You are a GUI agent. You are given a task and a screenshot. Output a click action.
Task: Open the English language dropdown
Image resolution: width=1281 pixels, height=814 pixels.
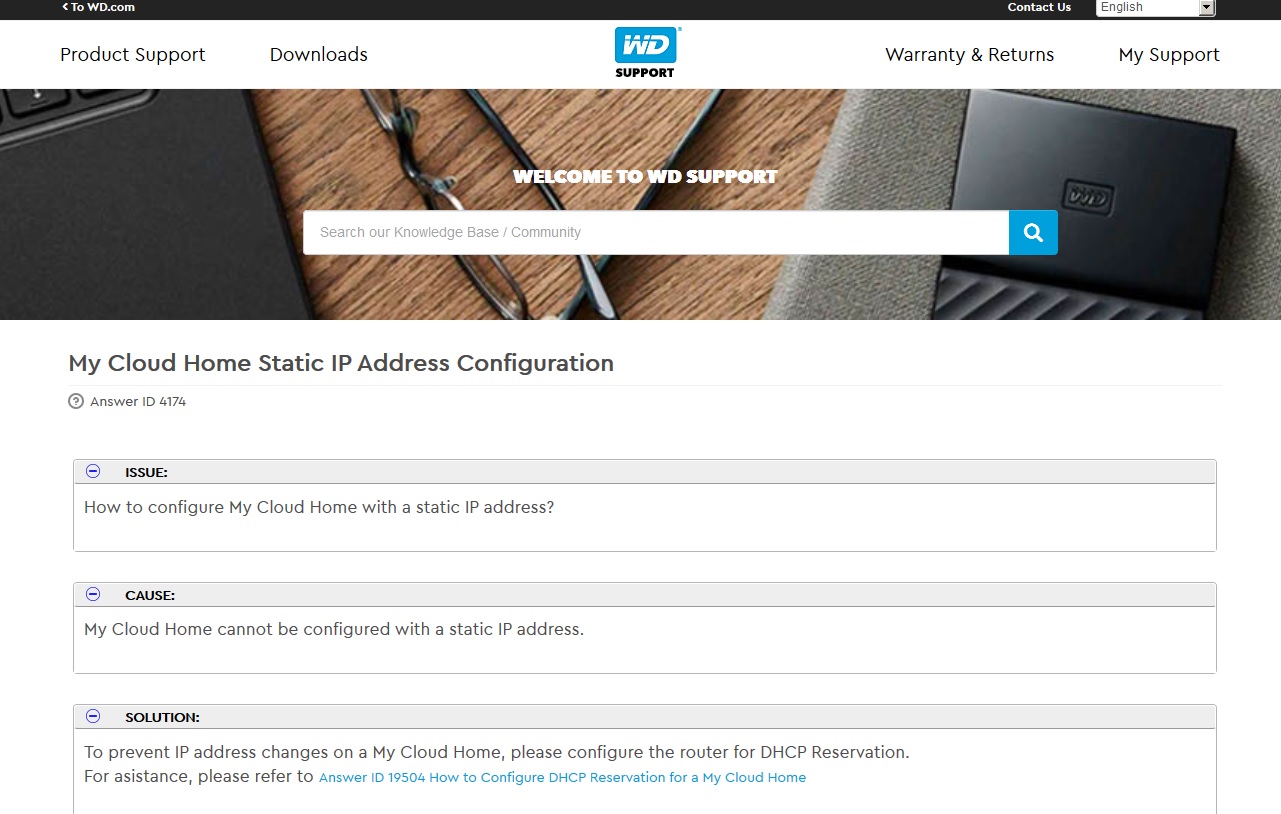point(1155,7)
